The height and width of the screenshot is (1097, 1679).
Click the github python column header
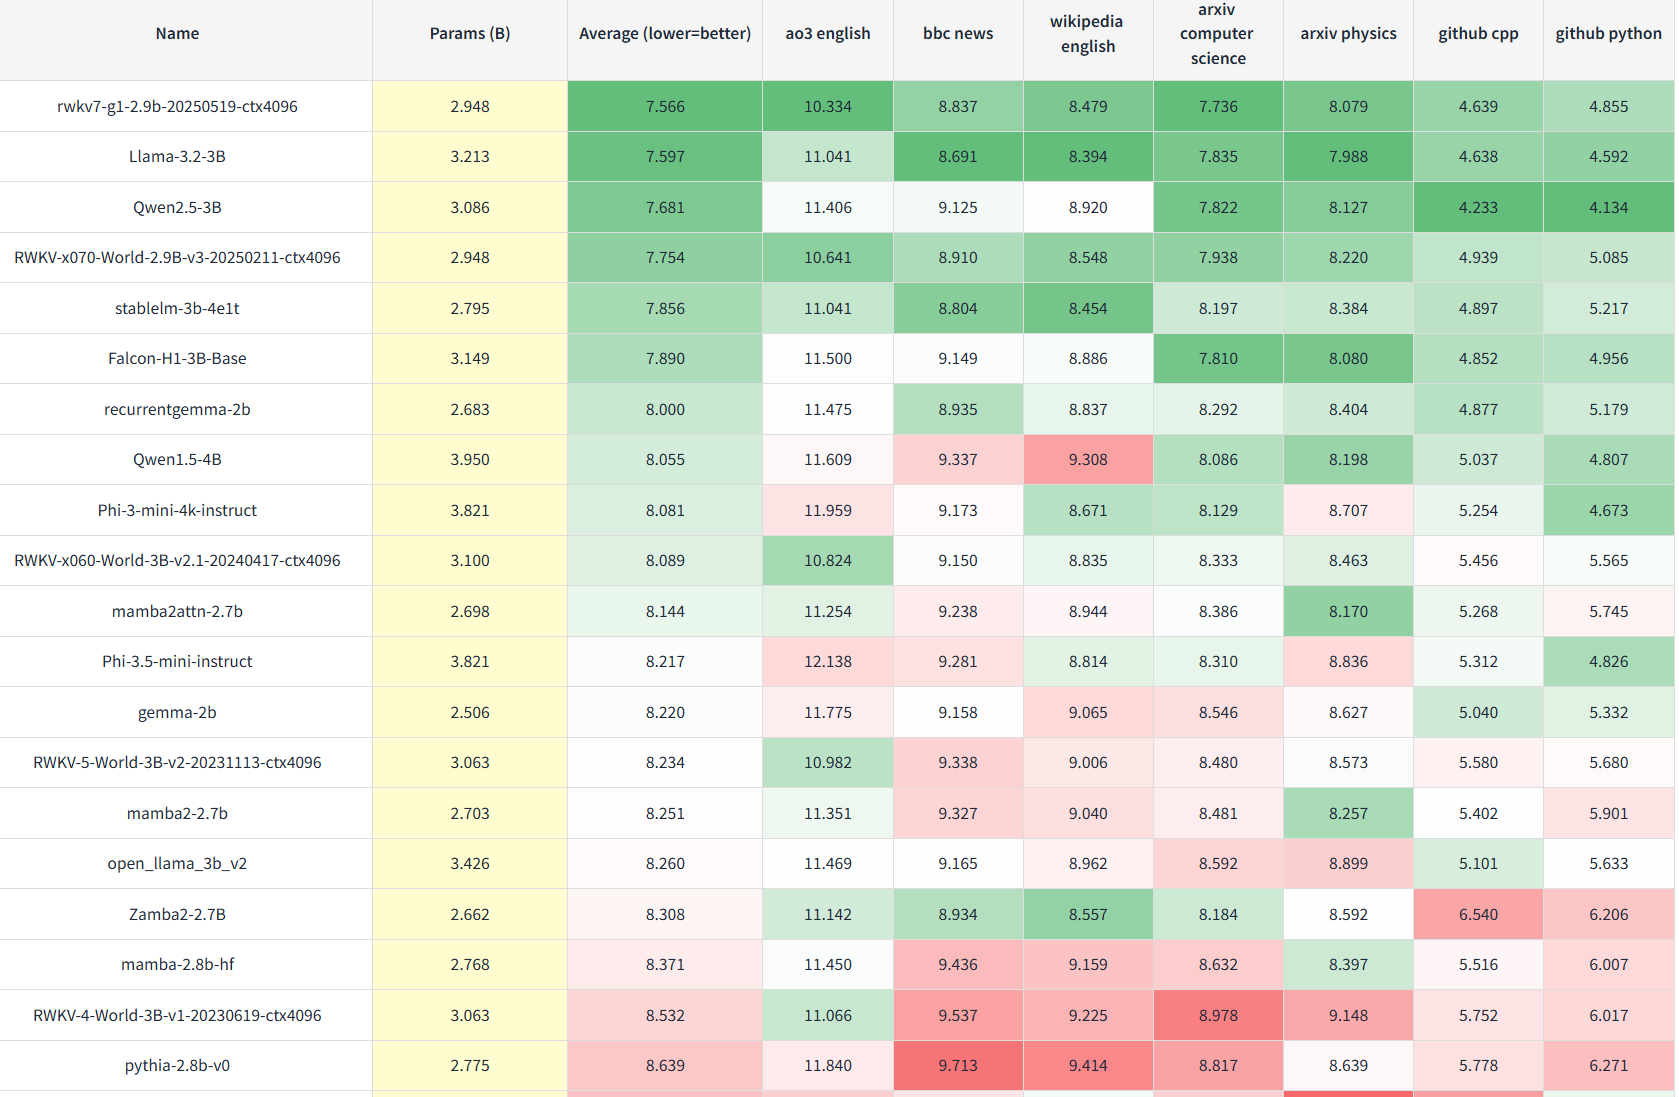click(x=1607, y=34)
